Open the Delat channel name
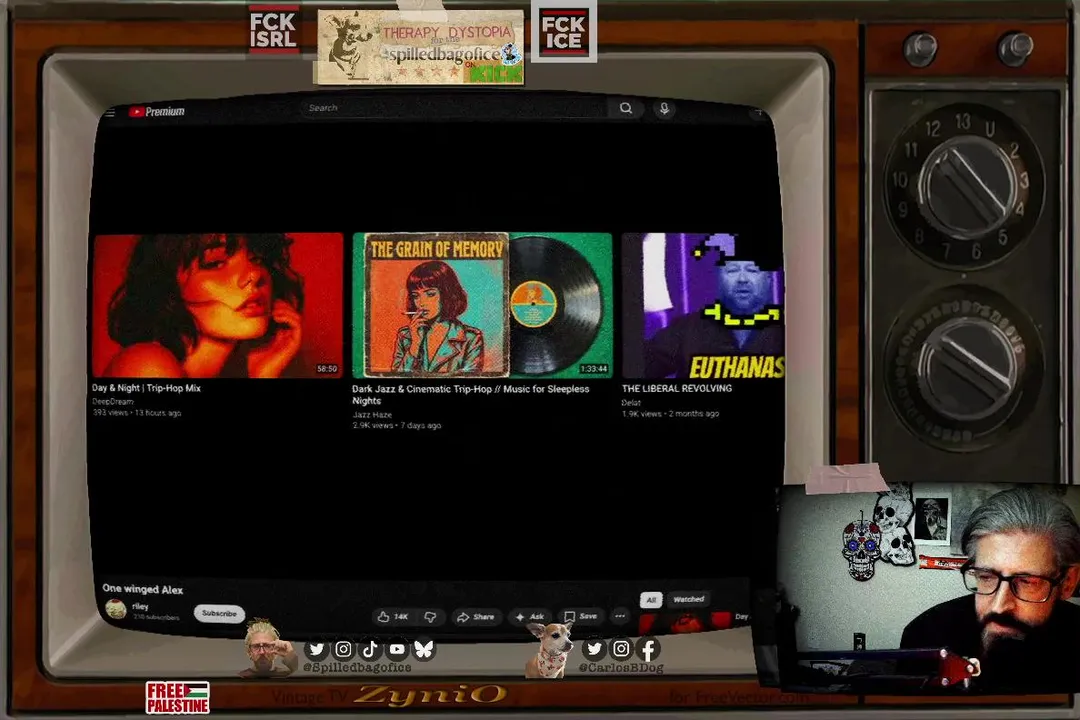 pyautogui.click(x=631, y=402)
